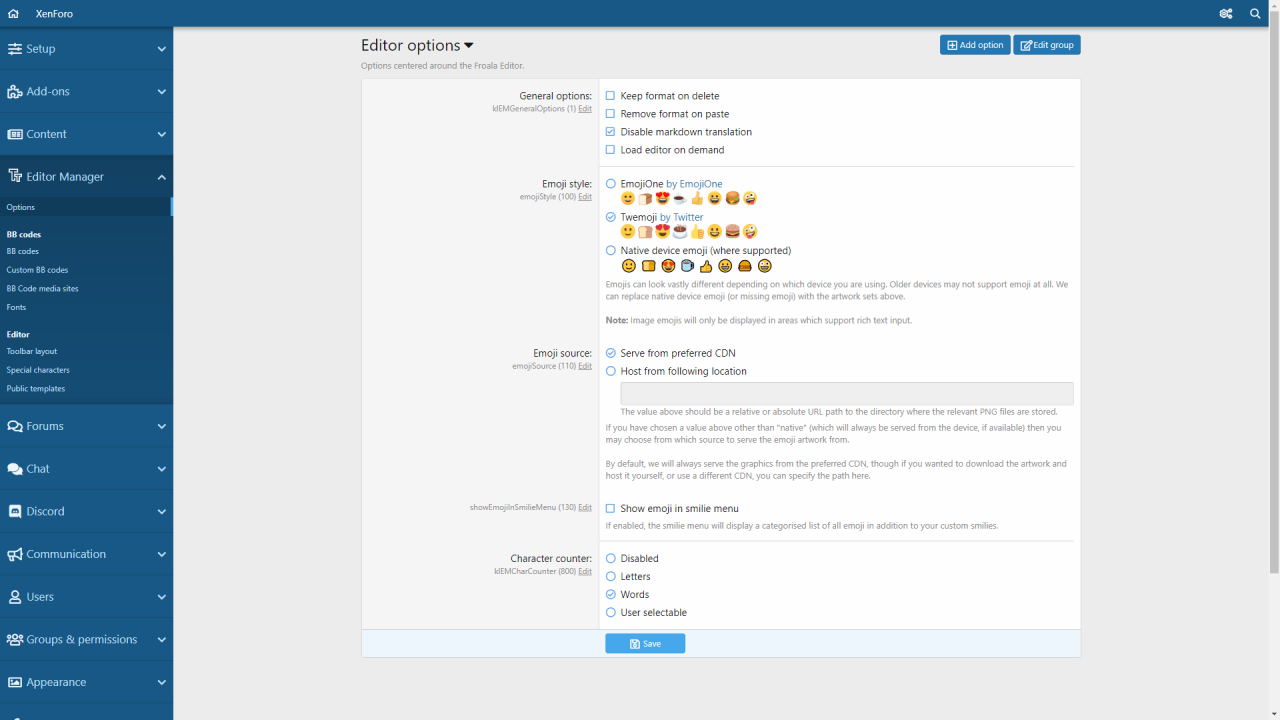Click the Communication megaphone icon
Viewport: 1280px width, 720px height.
15,554
